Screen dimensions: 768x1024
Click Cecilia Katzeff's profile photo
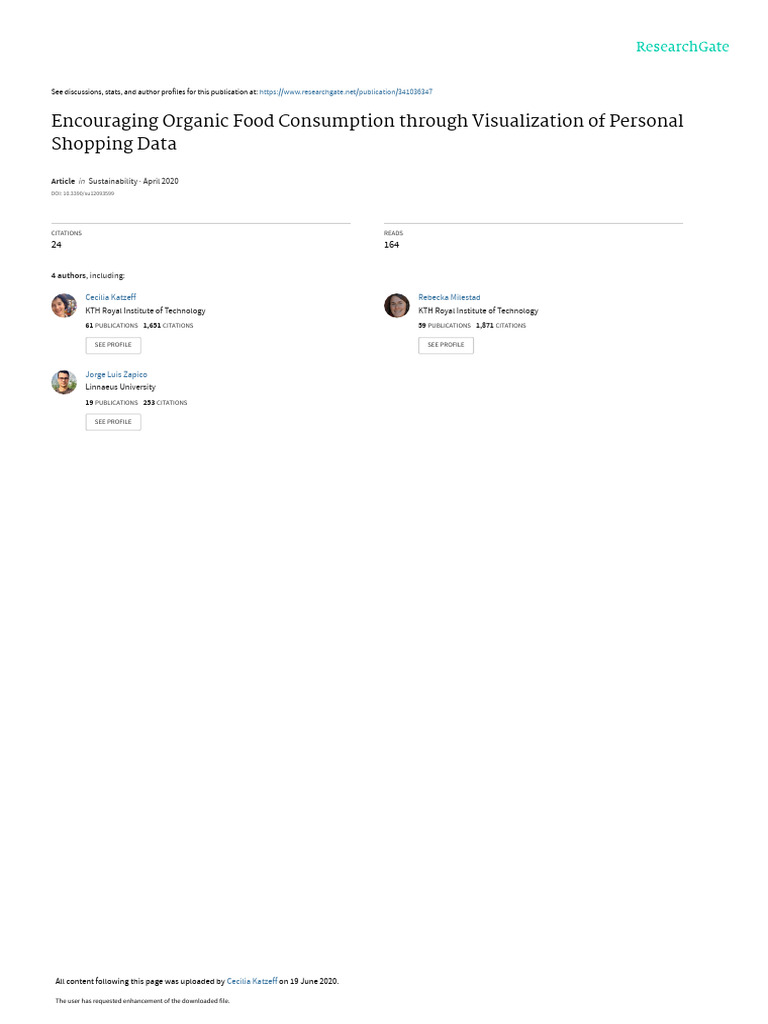(x=64, y=305)
